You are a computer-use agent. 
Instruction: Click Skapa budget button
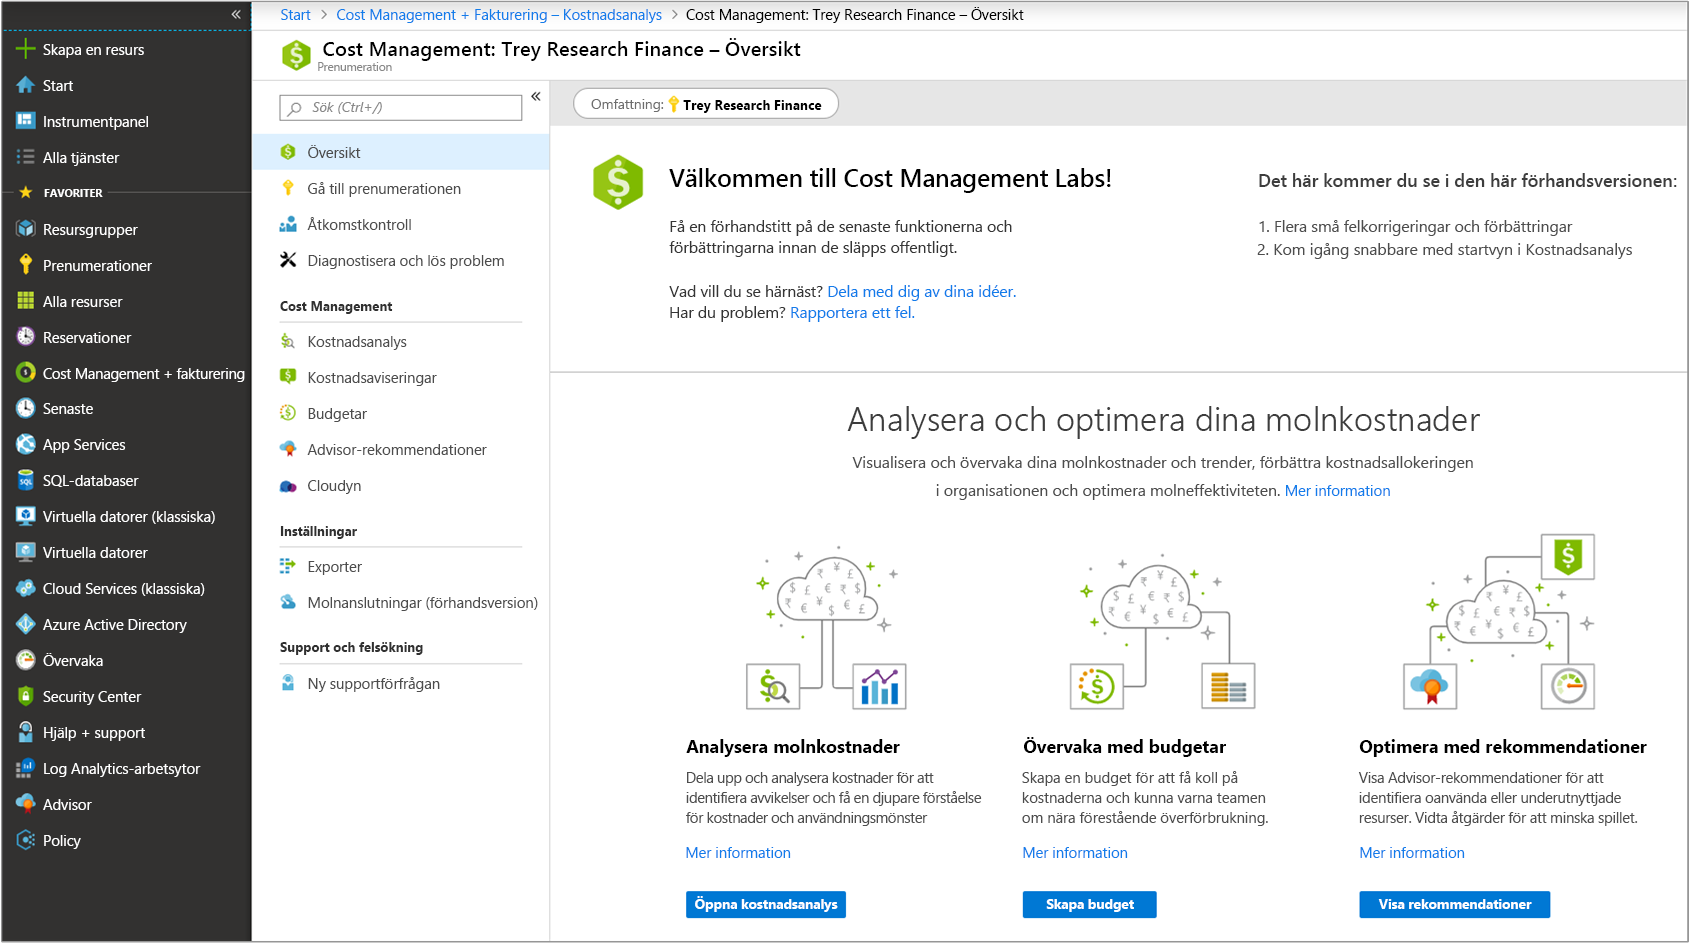pyautogui.click(x=1090, y=904)
